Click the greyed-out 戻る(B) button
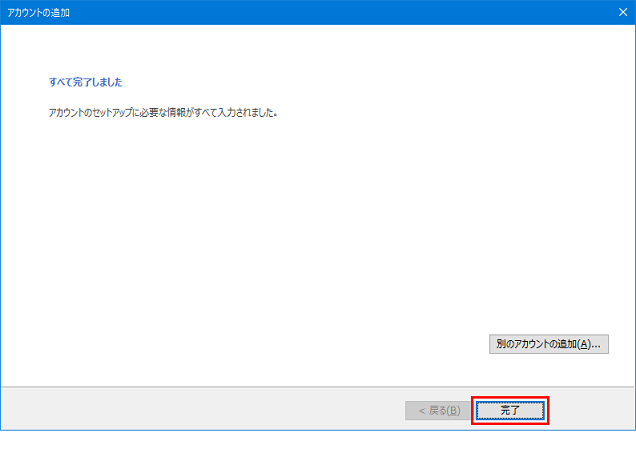636x453 pixels. [x=439, y=410]
